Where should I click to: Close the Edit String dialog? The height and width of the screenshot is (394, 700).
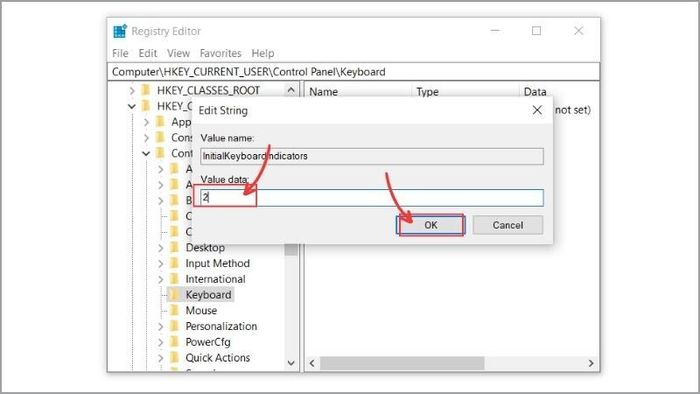click(537, 110)
